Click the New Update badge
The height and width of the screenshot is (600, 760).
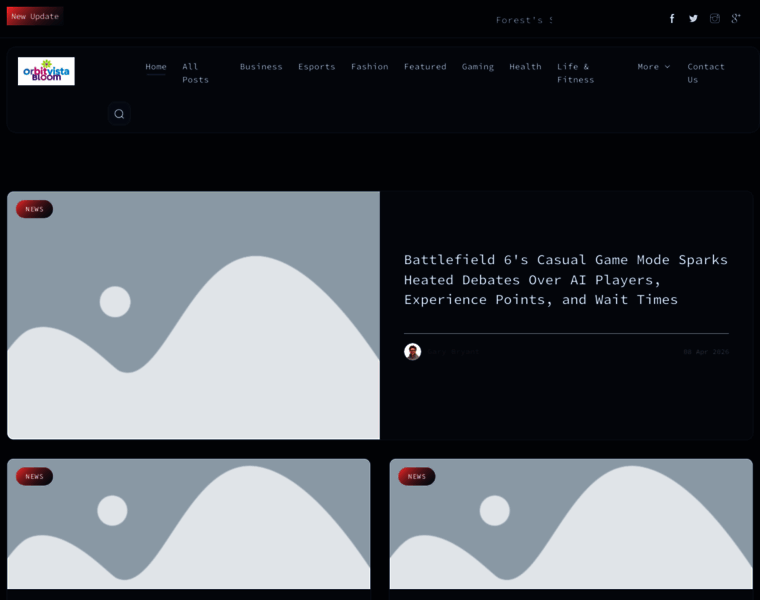tap(35, 16)
